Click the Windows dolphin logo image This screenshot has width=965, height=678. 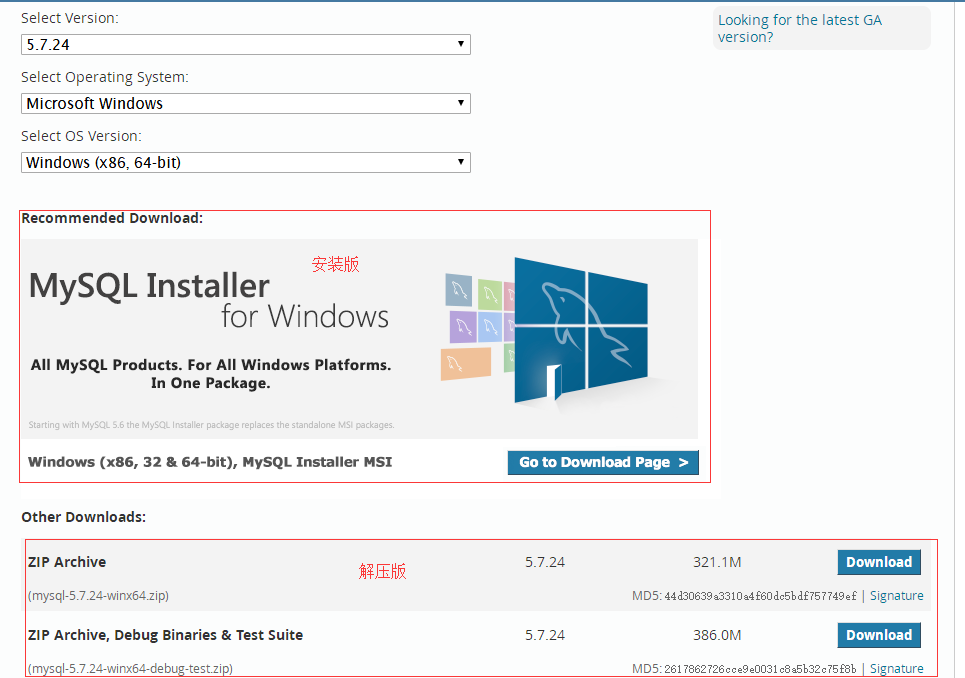tap(581, 330)
